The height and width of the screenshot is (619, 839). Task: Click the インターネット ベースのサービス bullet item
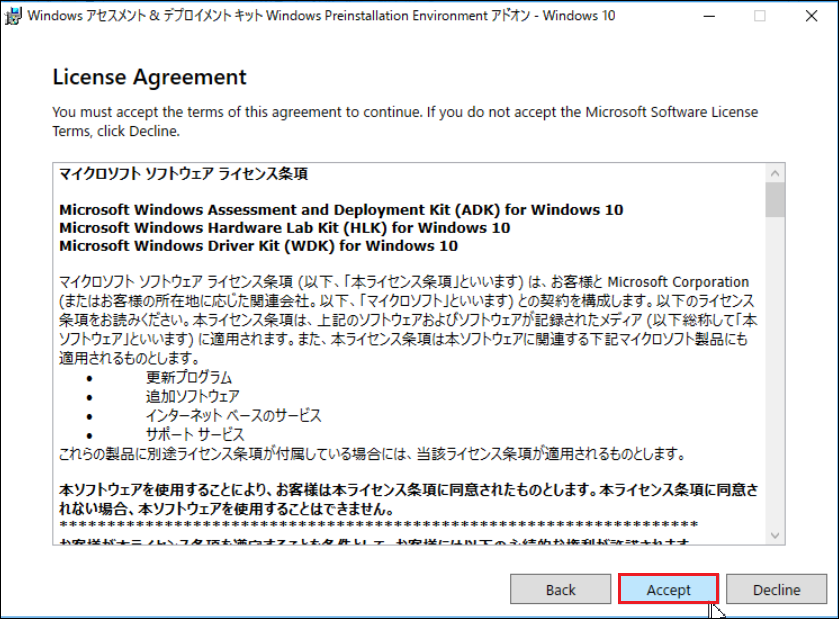coord(233,416)
